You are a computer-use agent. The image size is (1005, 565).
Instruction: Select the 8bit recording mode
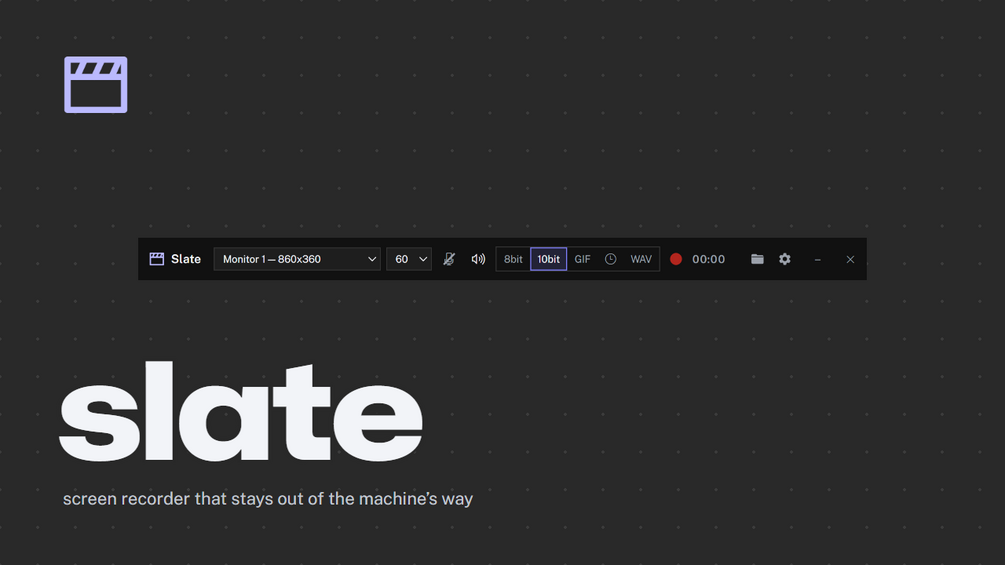pyautogui.click(x=513, y=259)
